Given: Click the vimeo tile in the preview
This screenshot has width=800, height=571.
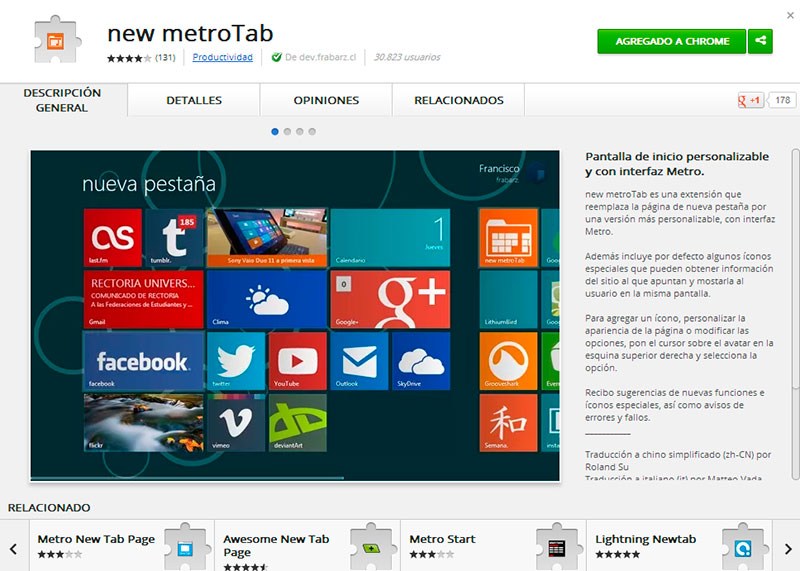Looking at the screenshot, I should point(236,423).
